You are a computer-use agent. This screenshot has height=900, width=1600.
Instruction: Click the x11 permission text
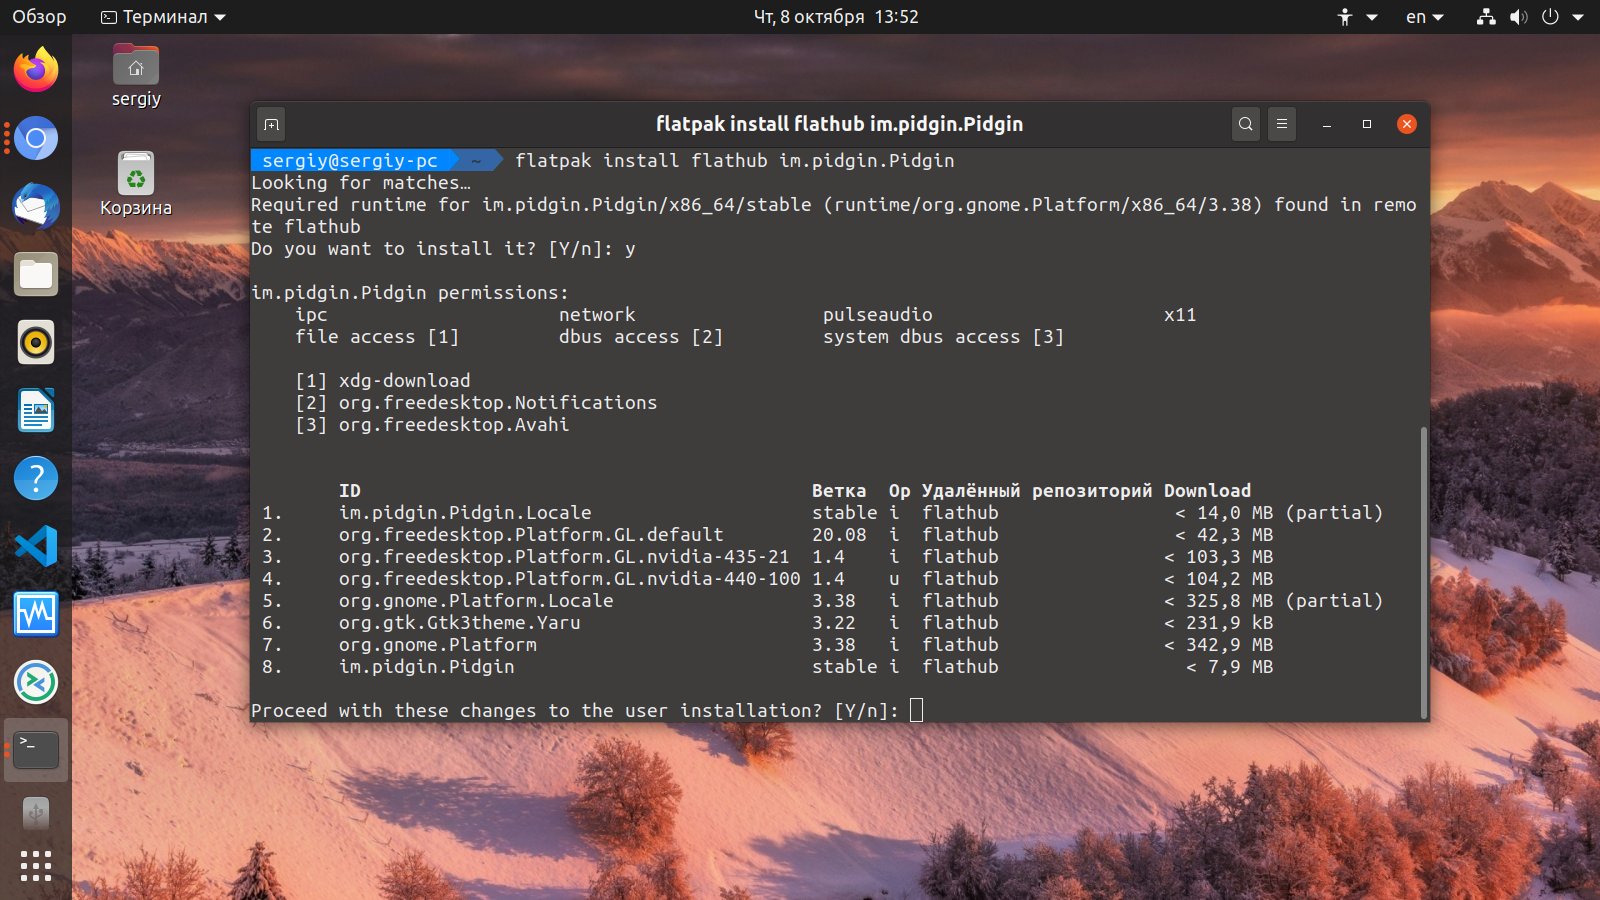click(1180, 315)
